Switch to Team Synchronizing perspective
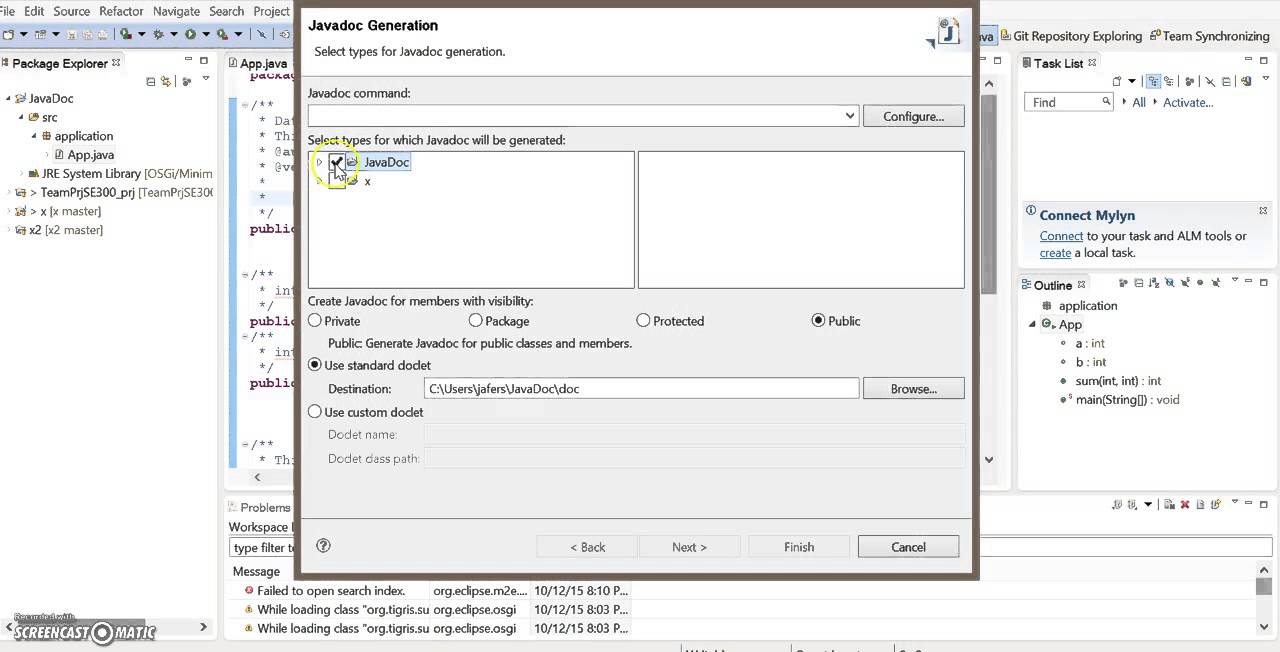1280x652 pixels. pos(1208,36)
